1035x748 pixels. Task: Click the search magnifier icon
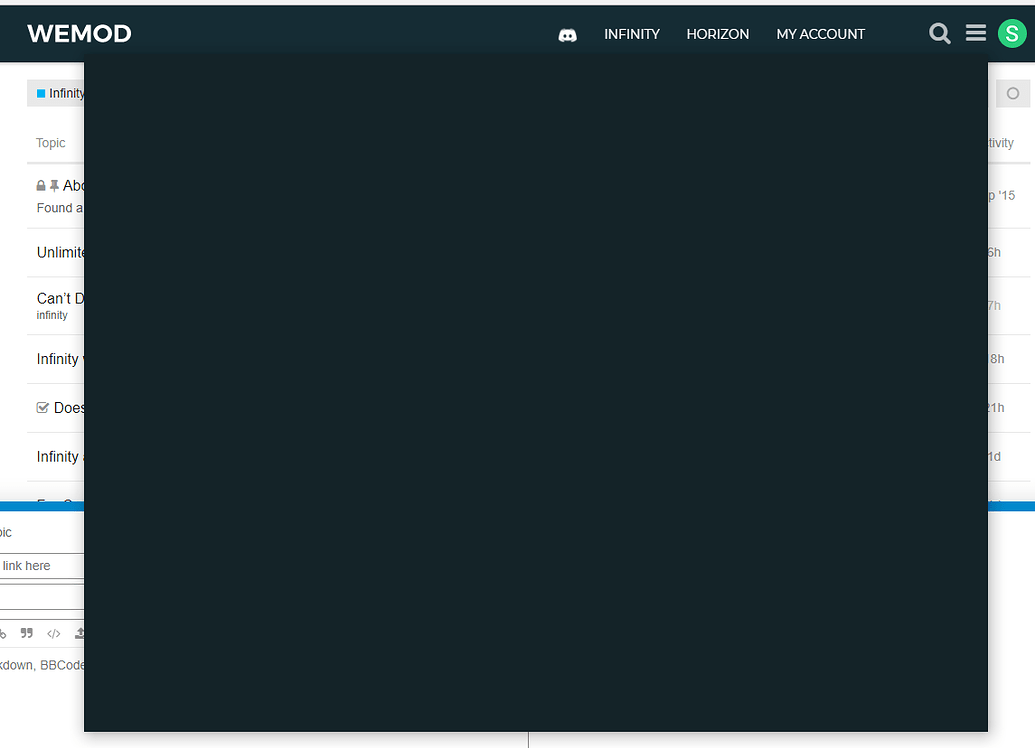pyautogui.click(x=939, y=34)
